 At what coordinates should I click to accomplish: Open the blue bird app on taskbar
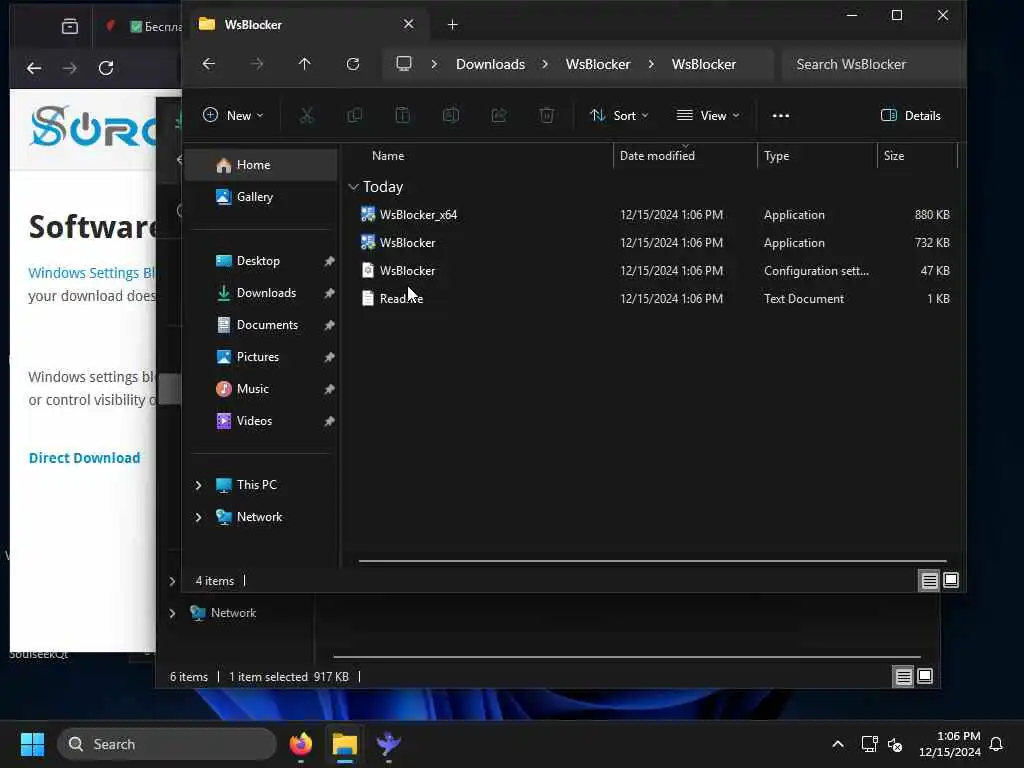(389, 744)
